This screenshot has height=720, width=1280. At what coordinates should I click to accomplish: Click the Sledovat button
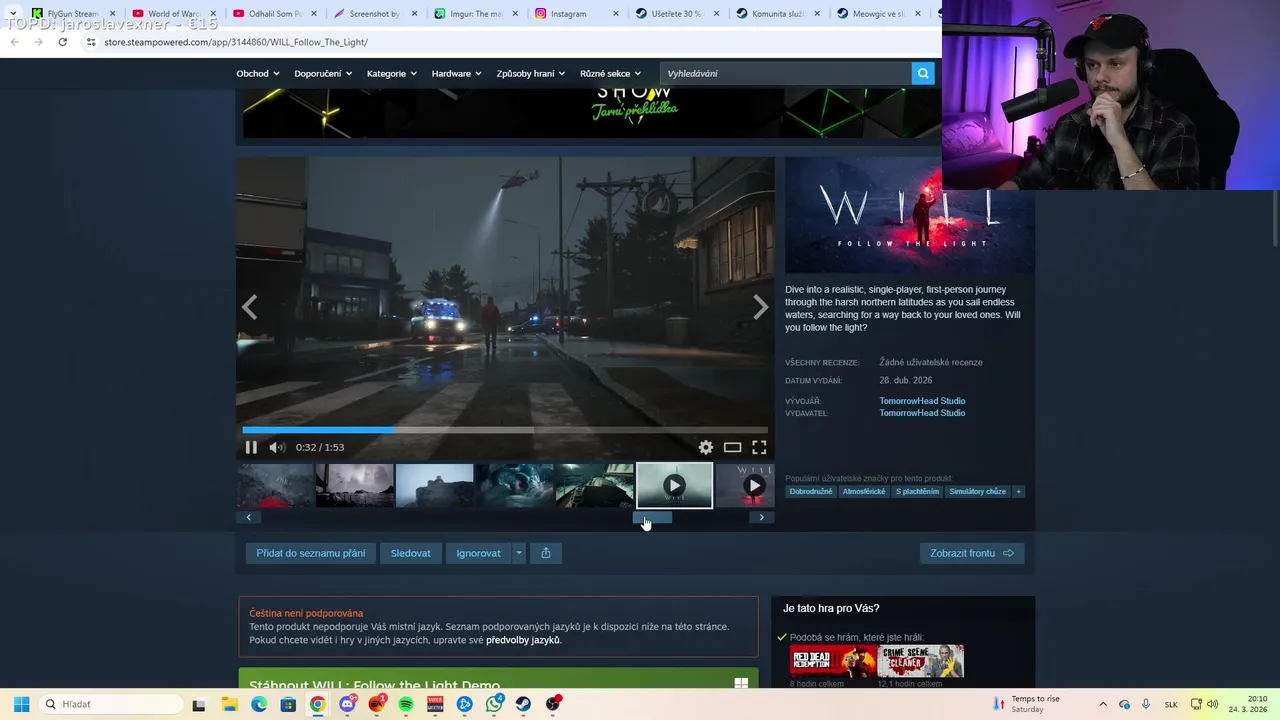coord(411,553)
